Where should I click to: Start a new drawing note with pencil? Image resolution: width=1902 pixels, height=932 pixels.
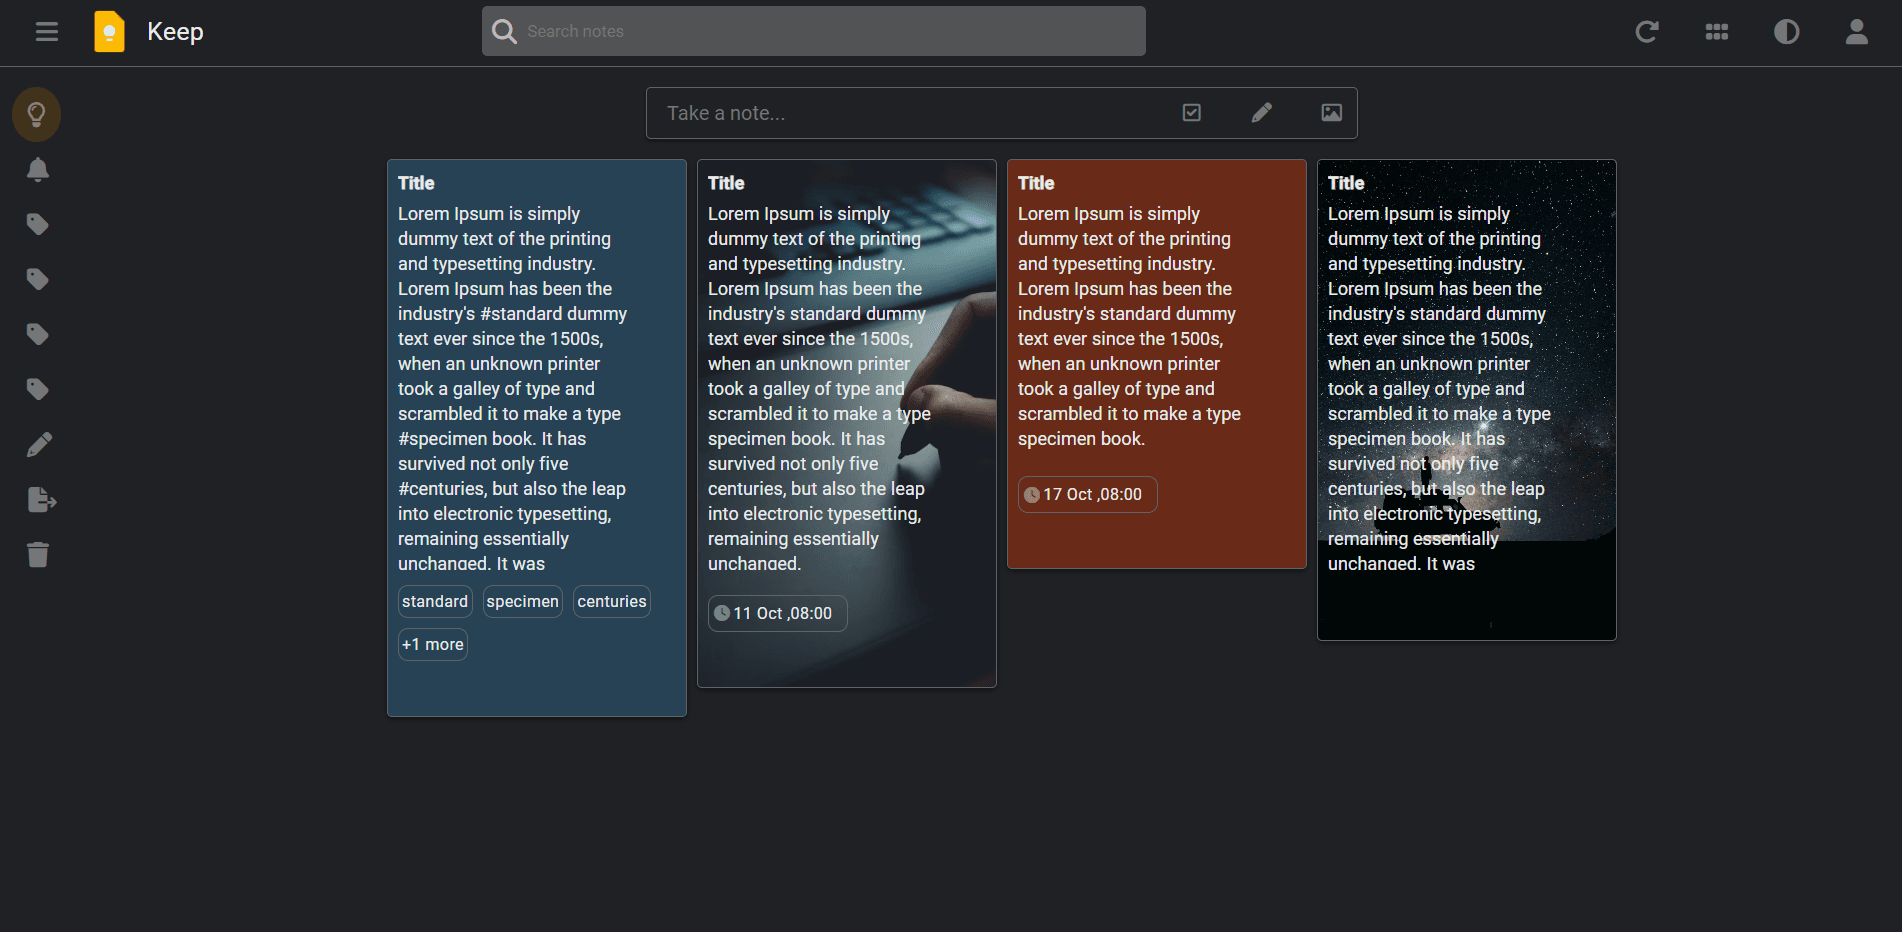coord(1262,113)
